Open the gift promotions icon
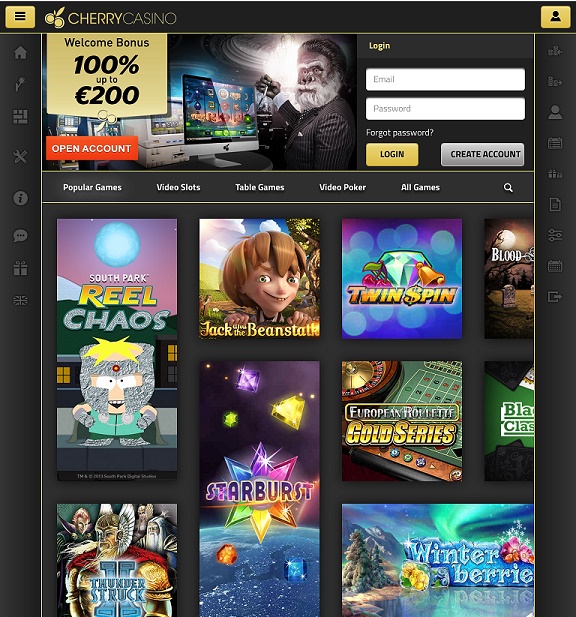 point(20,268)
